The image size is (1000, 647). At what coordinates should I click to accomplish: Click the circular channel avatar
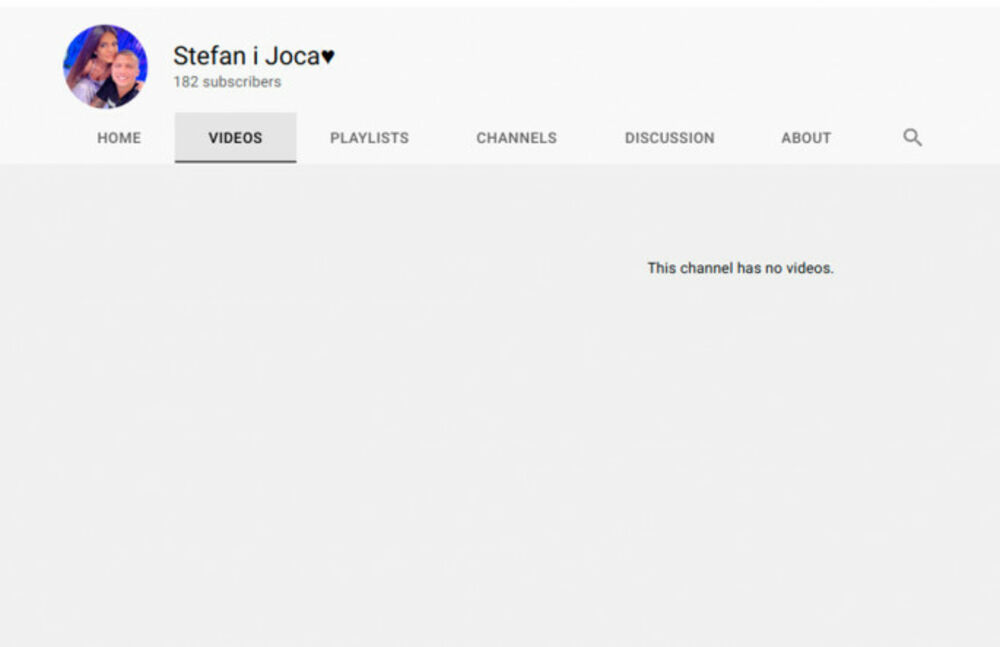coord(105,67)
